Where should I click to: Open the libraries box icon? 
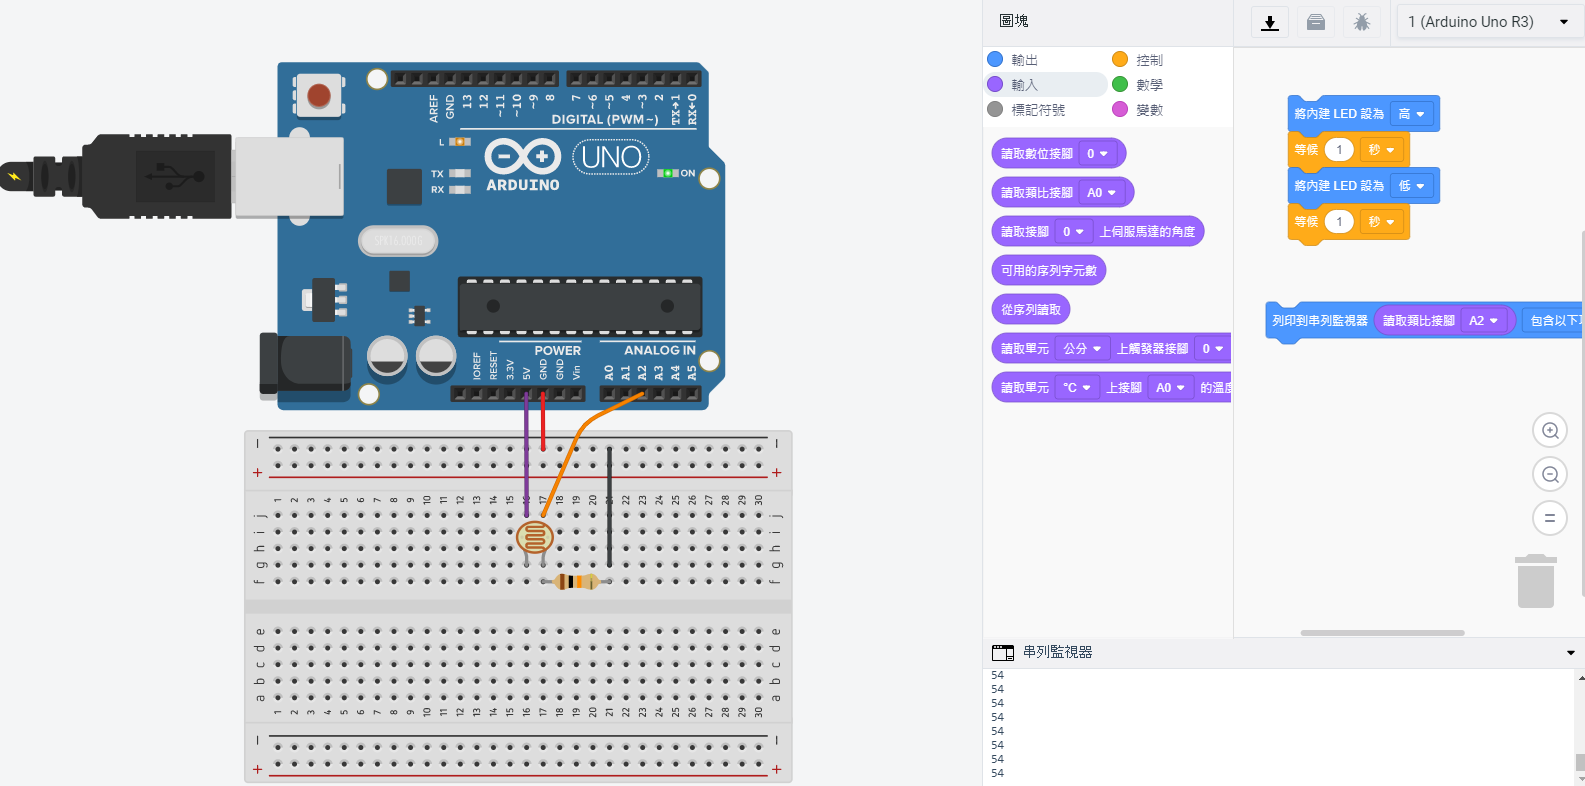click(1316, 22)
